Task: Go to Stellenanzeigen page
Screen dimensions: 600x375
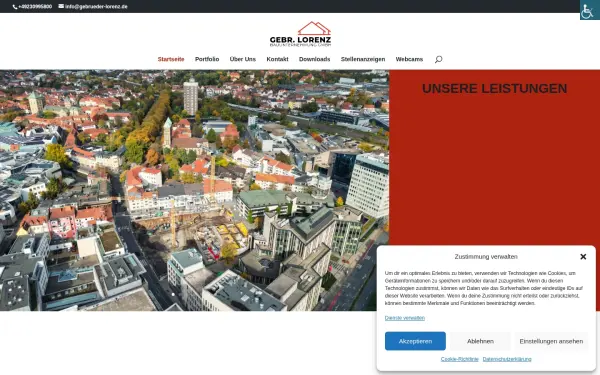Action: point(363,59)
